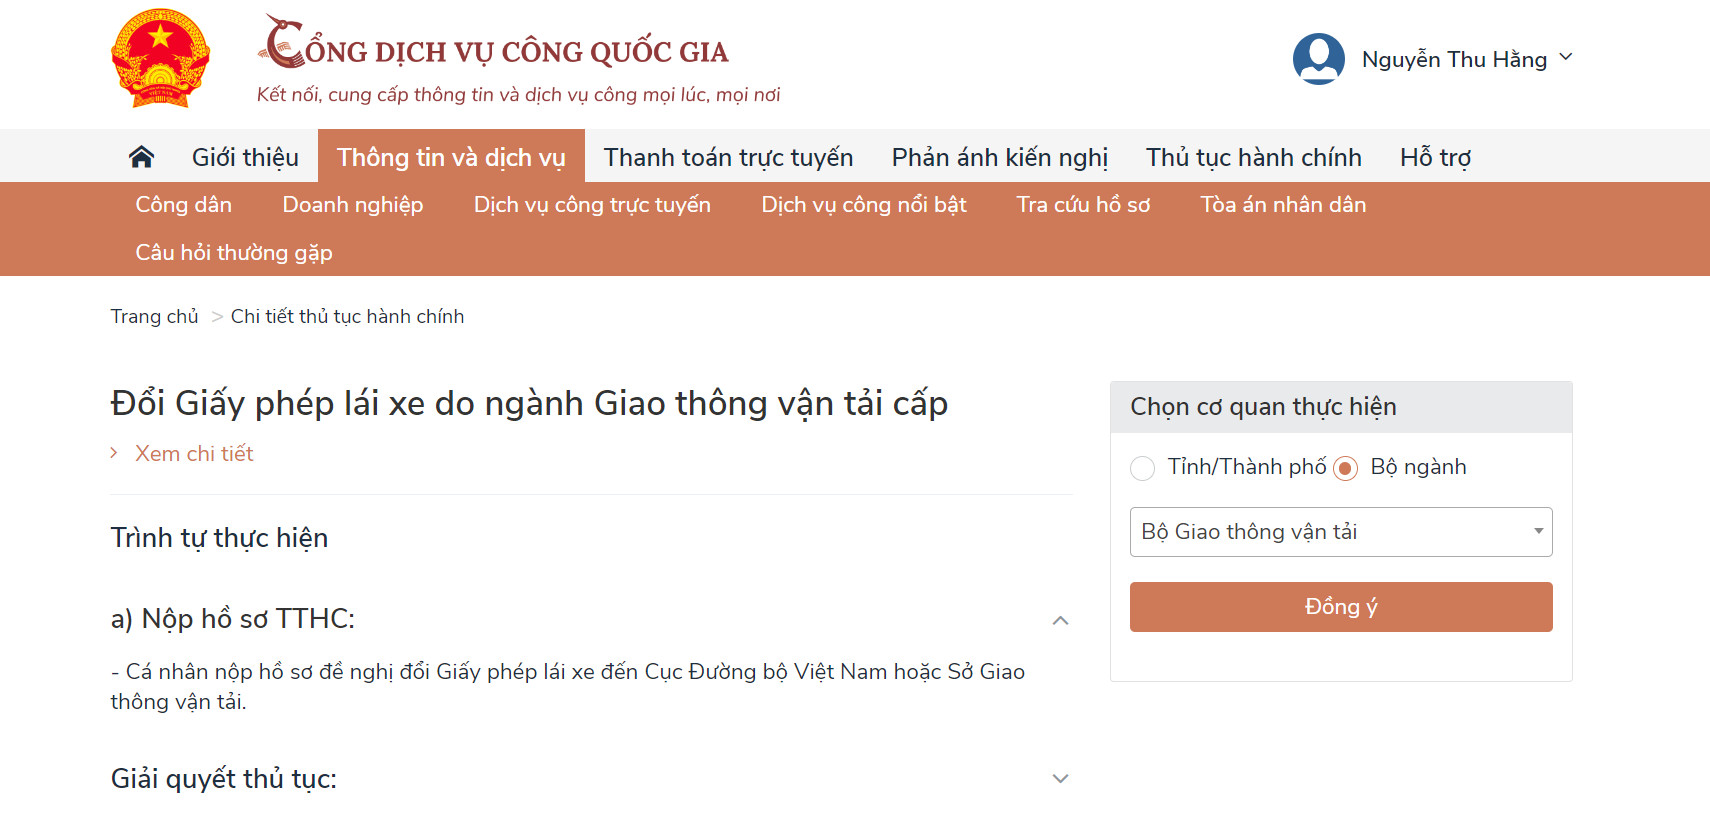Click the home icon in navigation bar
Viewport: 1710px width, 825px height.
(141, 157)
